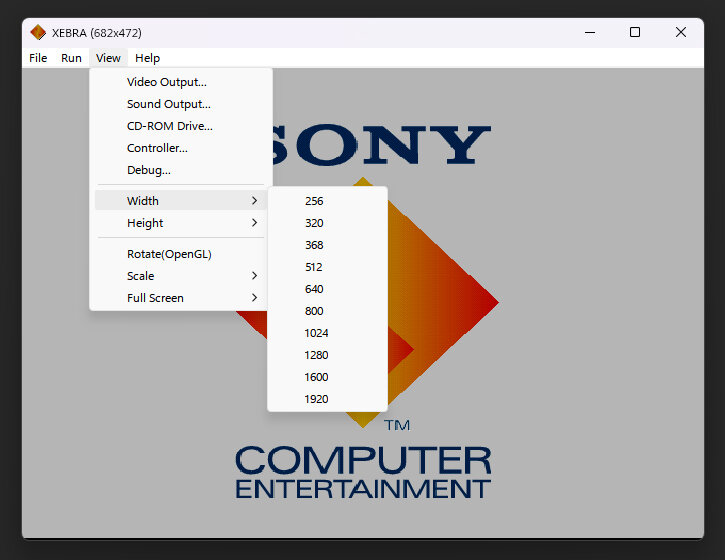The height and width of the screenshot is (560, 725).
Task: Select Rotate(OpenGL) option
Action: point(180,254)
